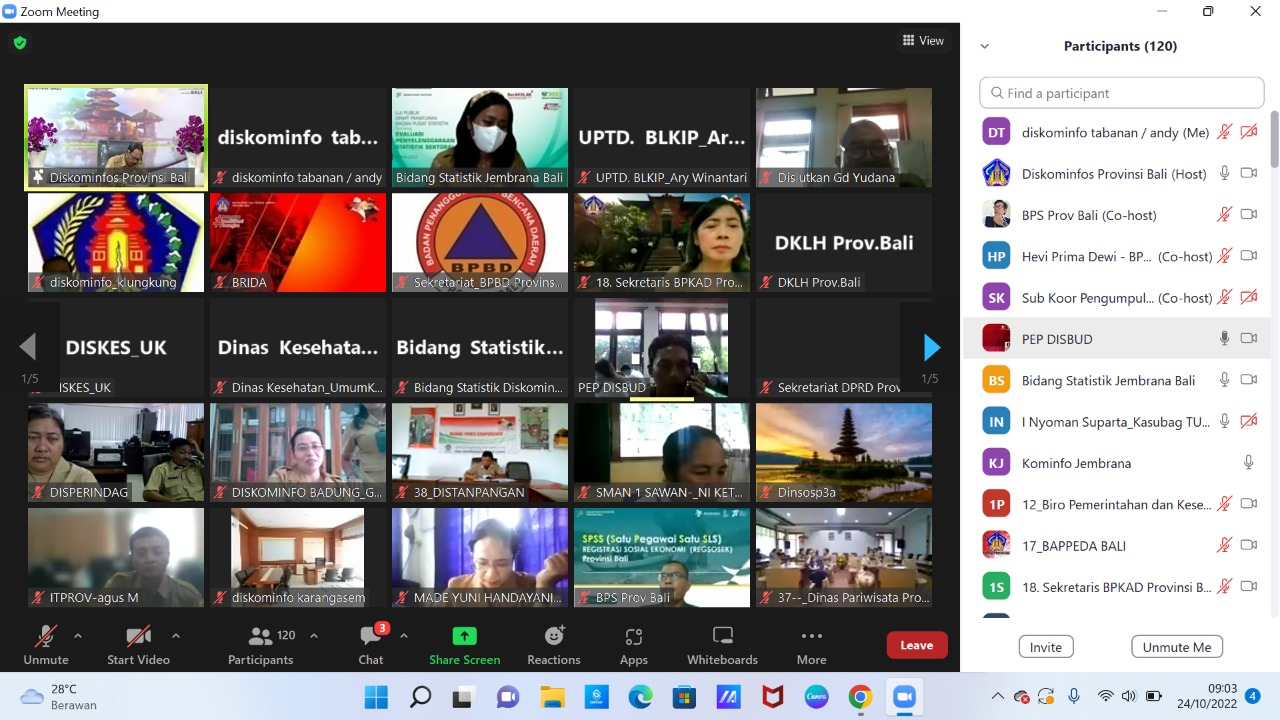1280x720 pixels.
Task: Click the red Leave button
Action: pos(916,645)
